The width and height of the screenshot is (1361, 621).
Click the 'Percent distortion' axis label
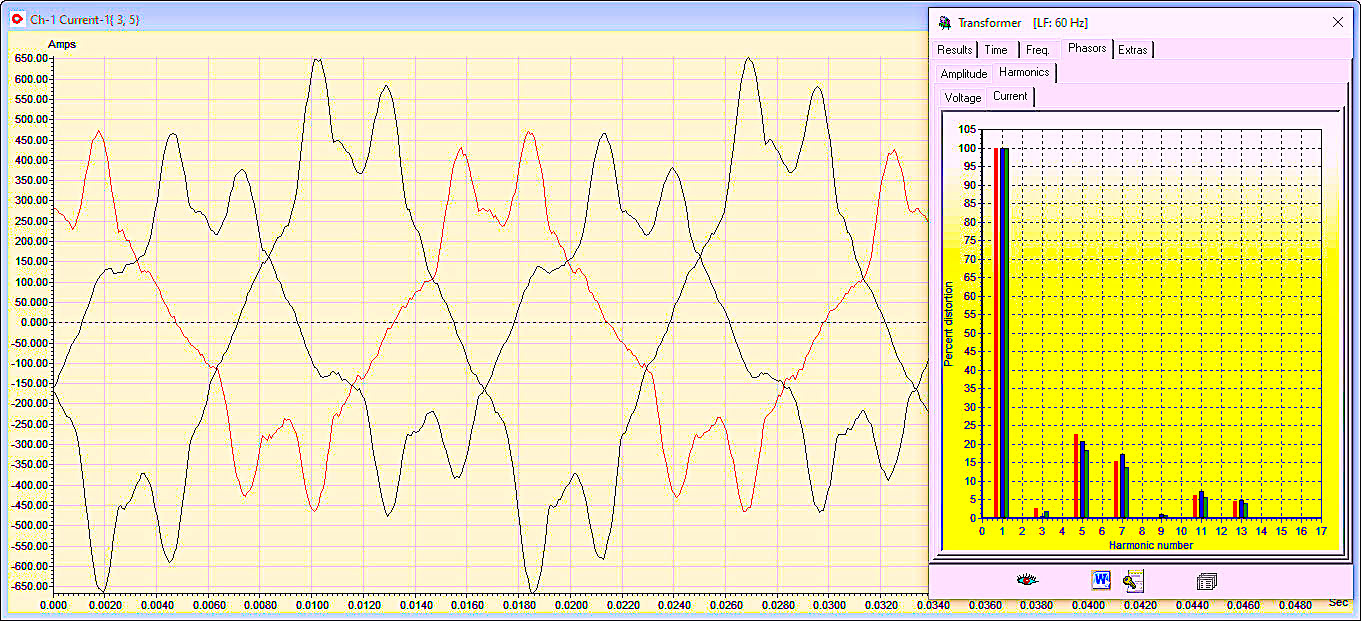click(949, 324)
